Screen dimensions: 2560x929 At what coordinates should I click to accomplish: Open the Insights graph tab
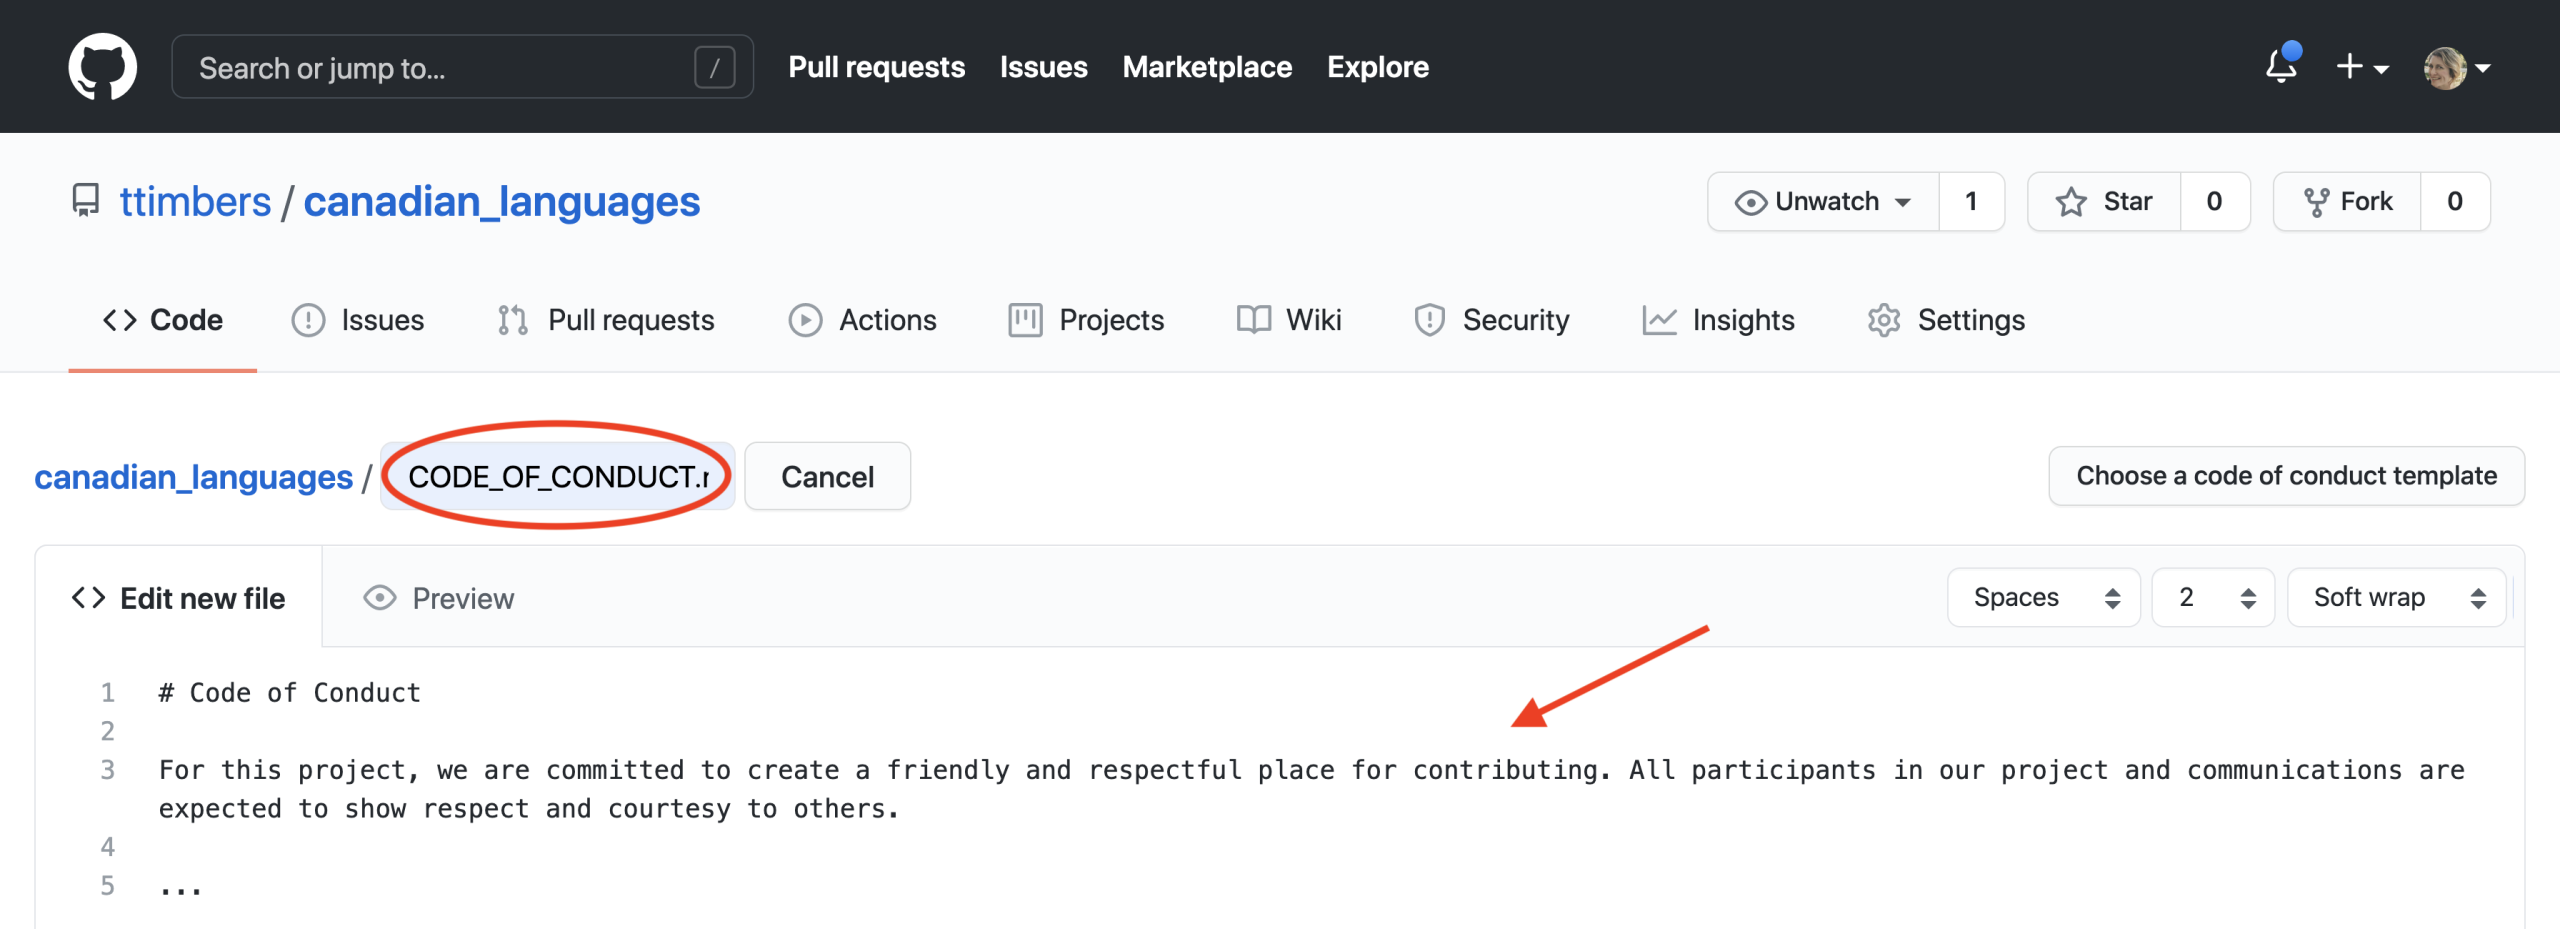[x=1718, y=320]
